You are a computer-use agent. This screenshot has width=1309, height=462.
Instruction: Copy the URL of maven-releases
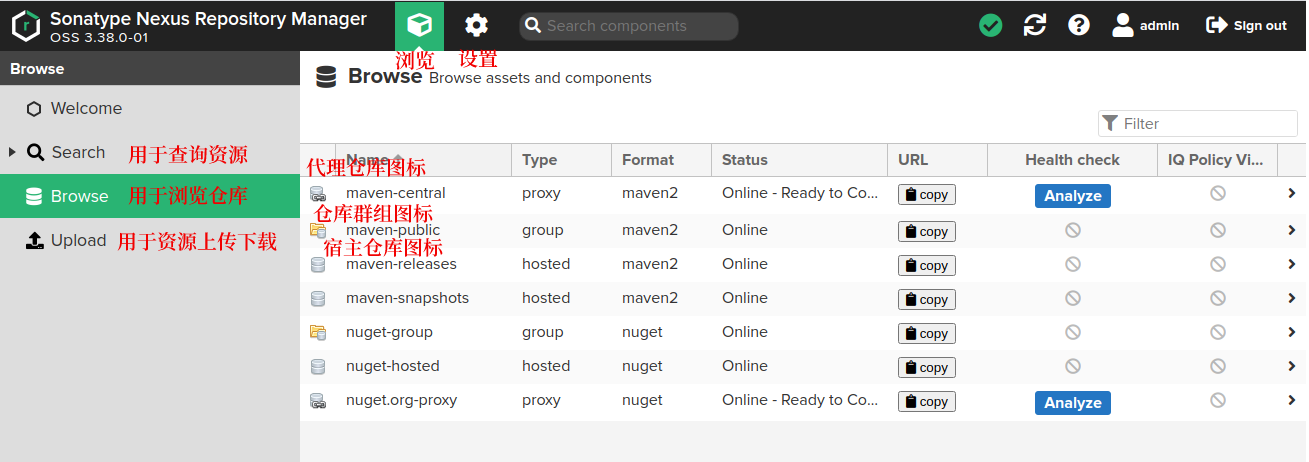(926, 265)
